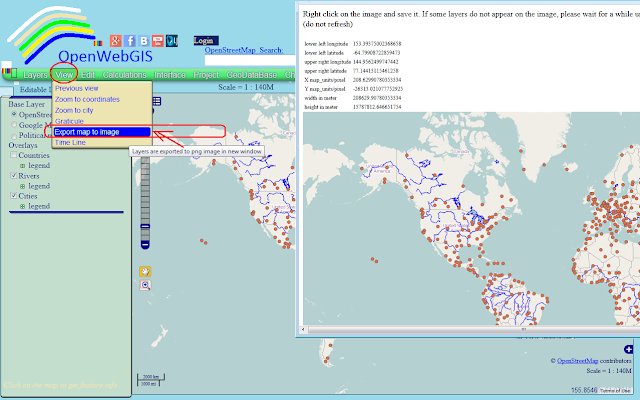Click the blue plus overview map button
This screenshot has width=640, height=400.
click(x=628, y=349)
